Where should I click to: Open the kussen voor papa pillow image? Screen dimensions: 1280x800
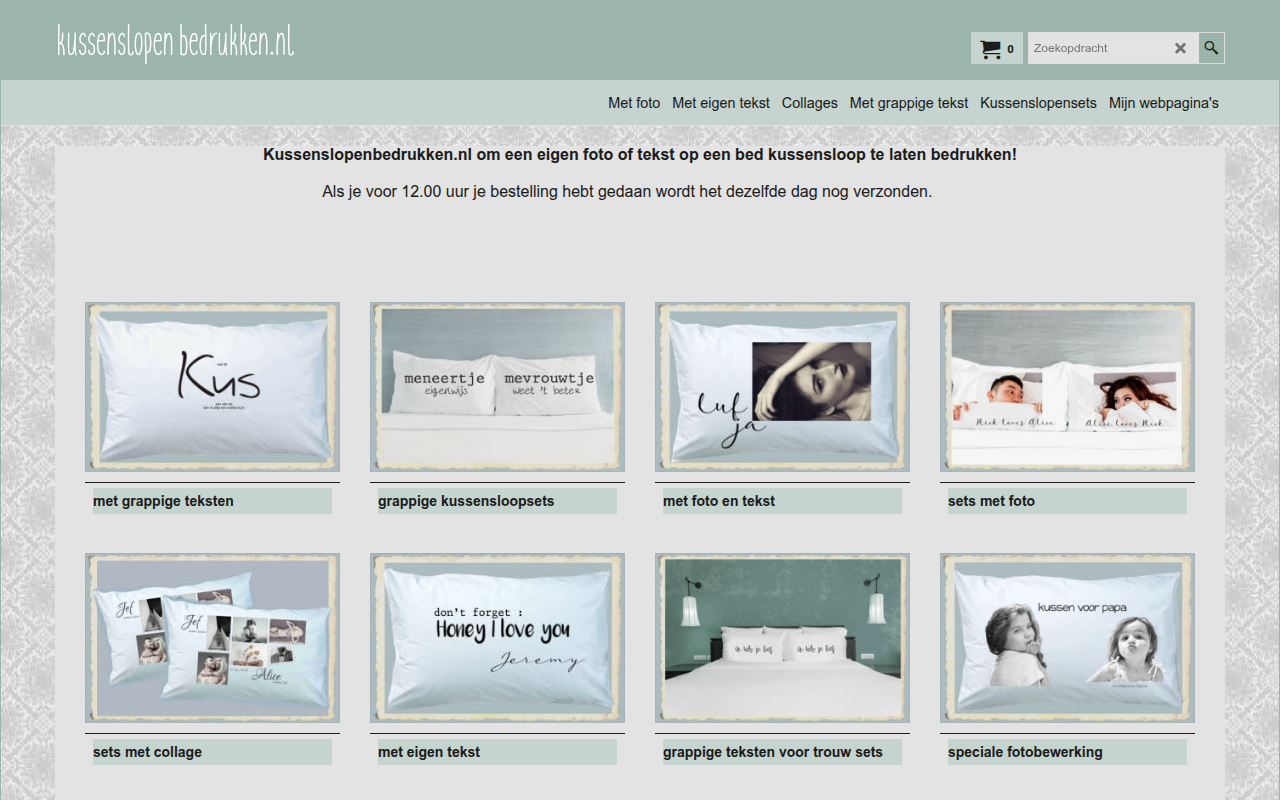[x=1067, y=638]
